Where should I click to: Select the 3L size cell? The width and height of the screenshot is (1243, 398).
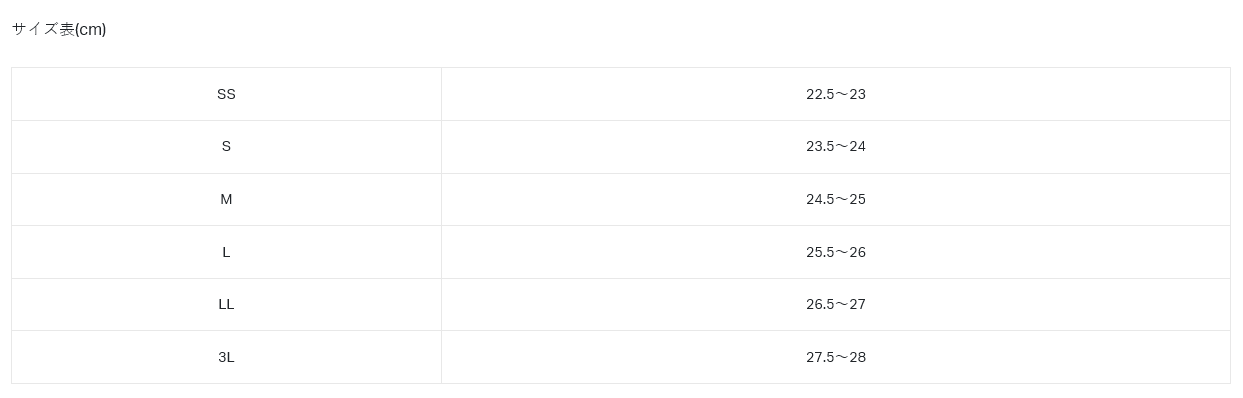[x=226, y=357]
